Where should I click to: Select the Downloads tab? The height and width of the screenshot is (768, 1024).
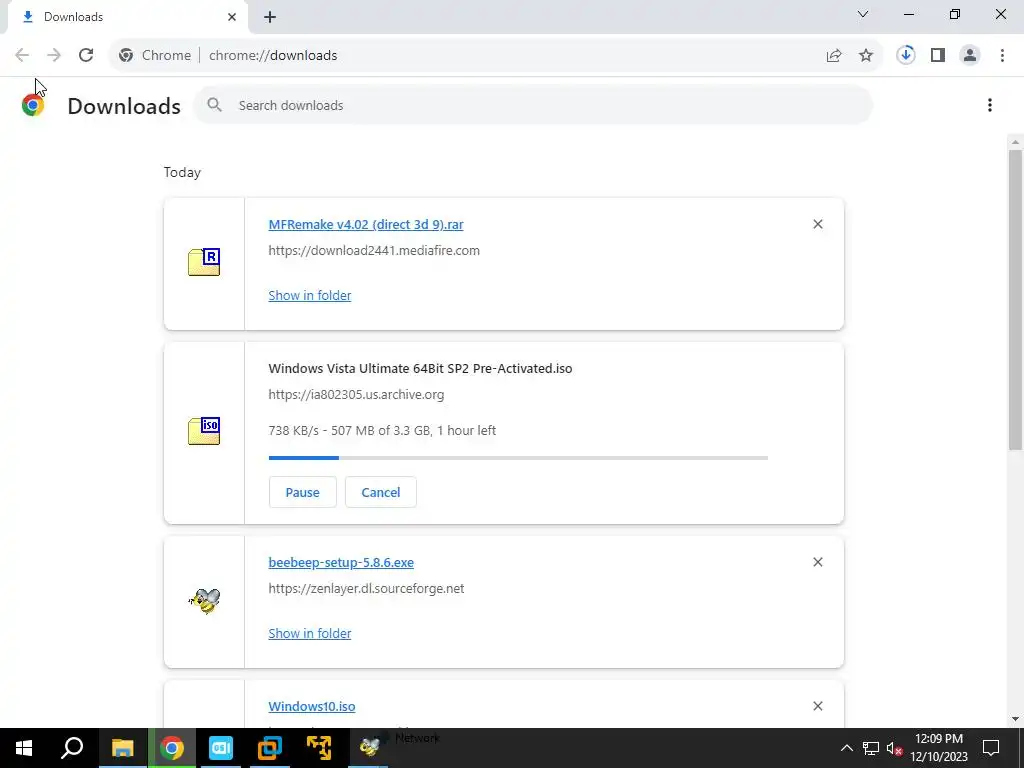click(x=127, y=17)
